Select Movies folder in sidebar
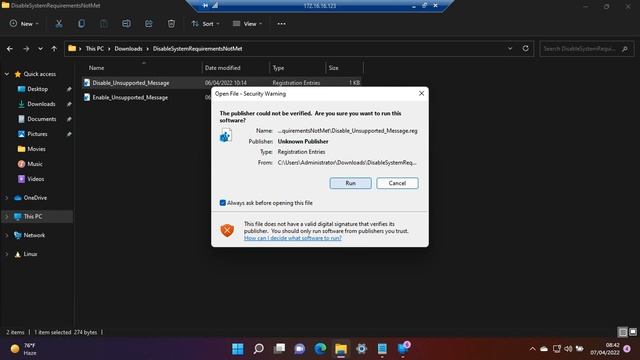This screenshot has height=360, width=640. pyautogui.click(x=36, y=149)
